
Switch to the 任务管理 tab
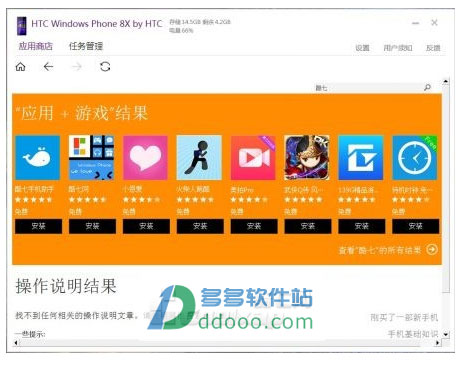[x=86, y=46]
